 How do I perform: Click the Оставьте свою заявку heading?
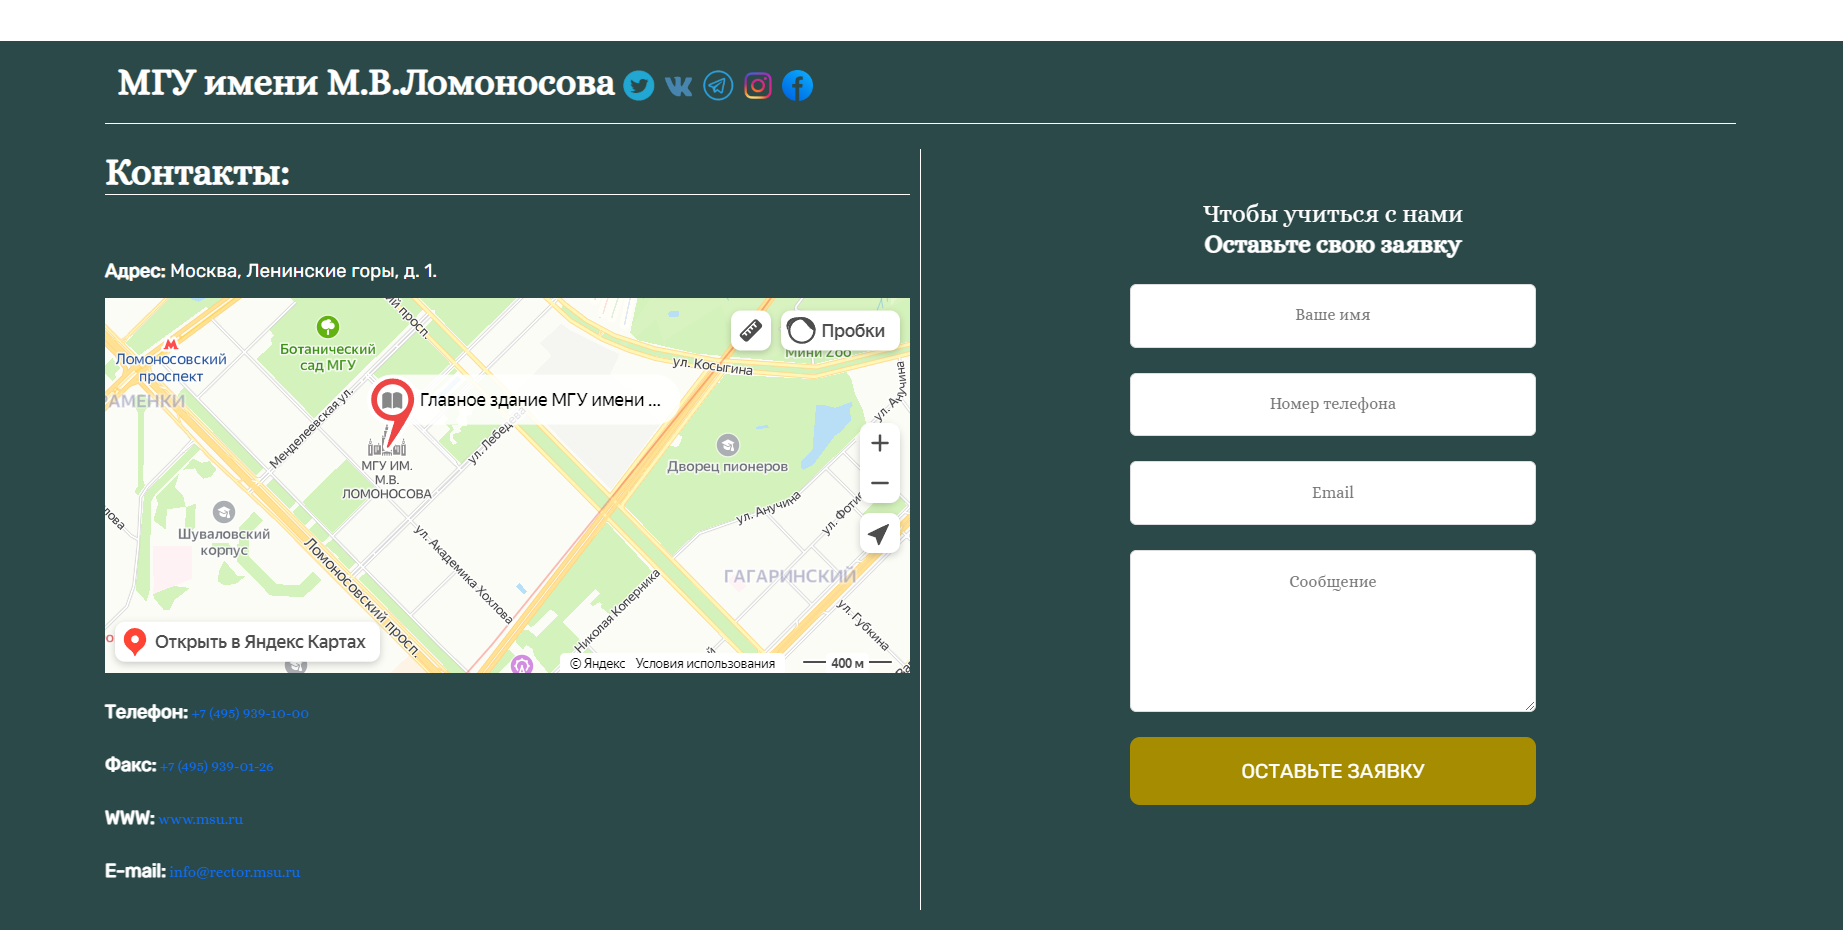point(1332,245)
